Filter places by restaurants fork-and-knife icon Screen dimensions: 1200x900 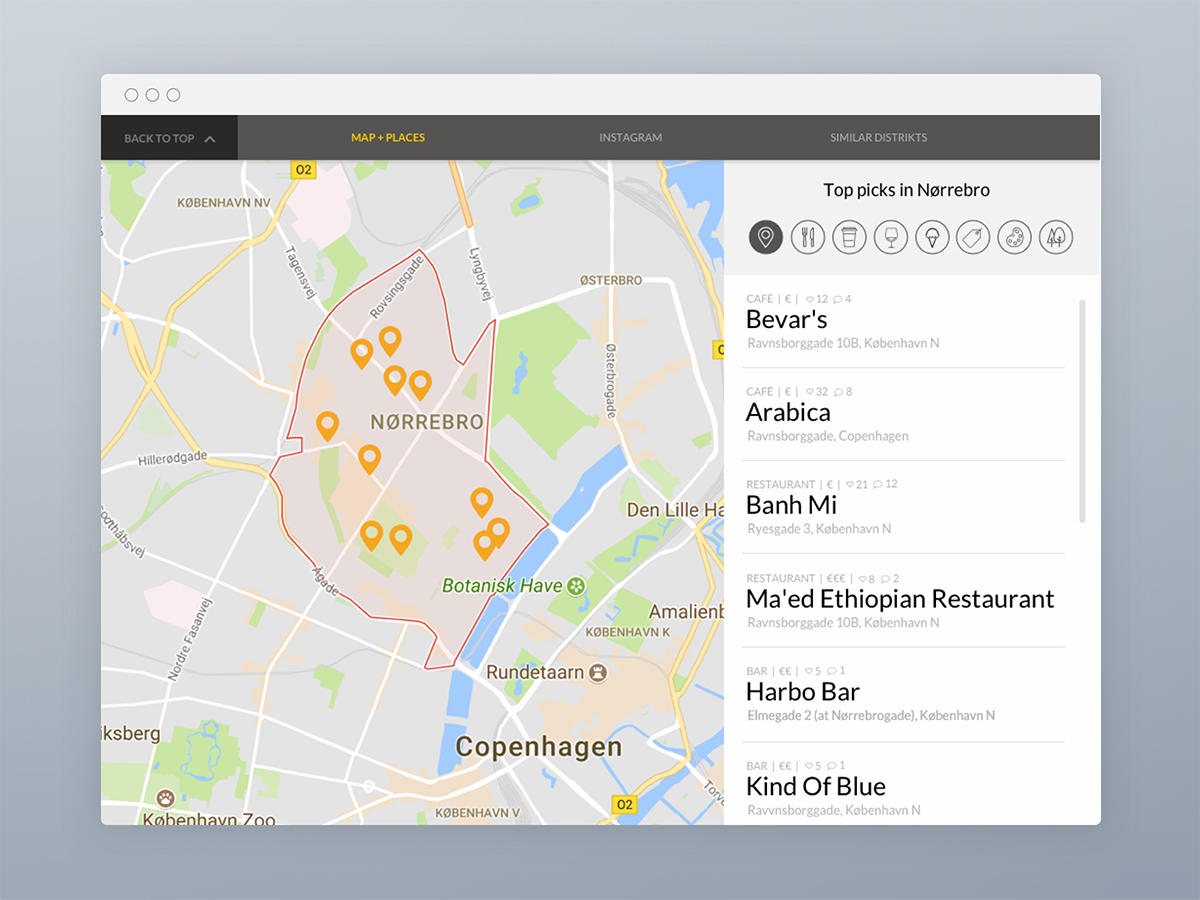(x=807, y=237)
